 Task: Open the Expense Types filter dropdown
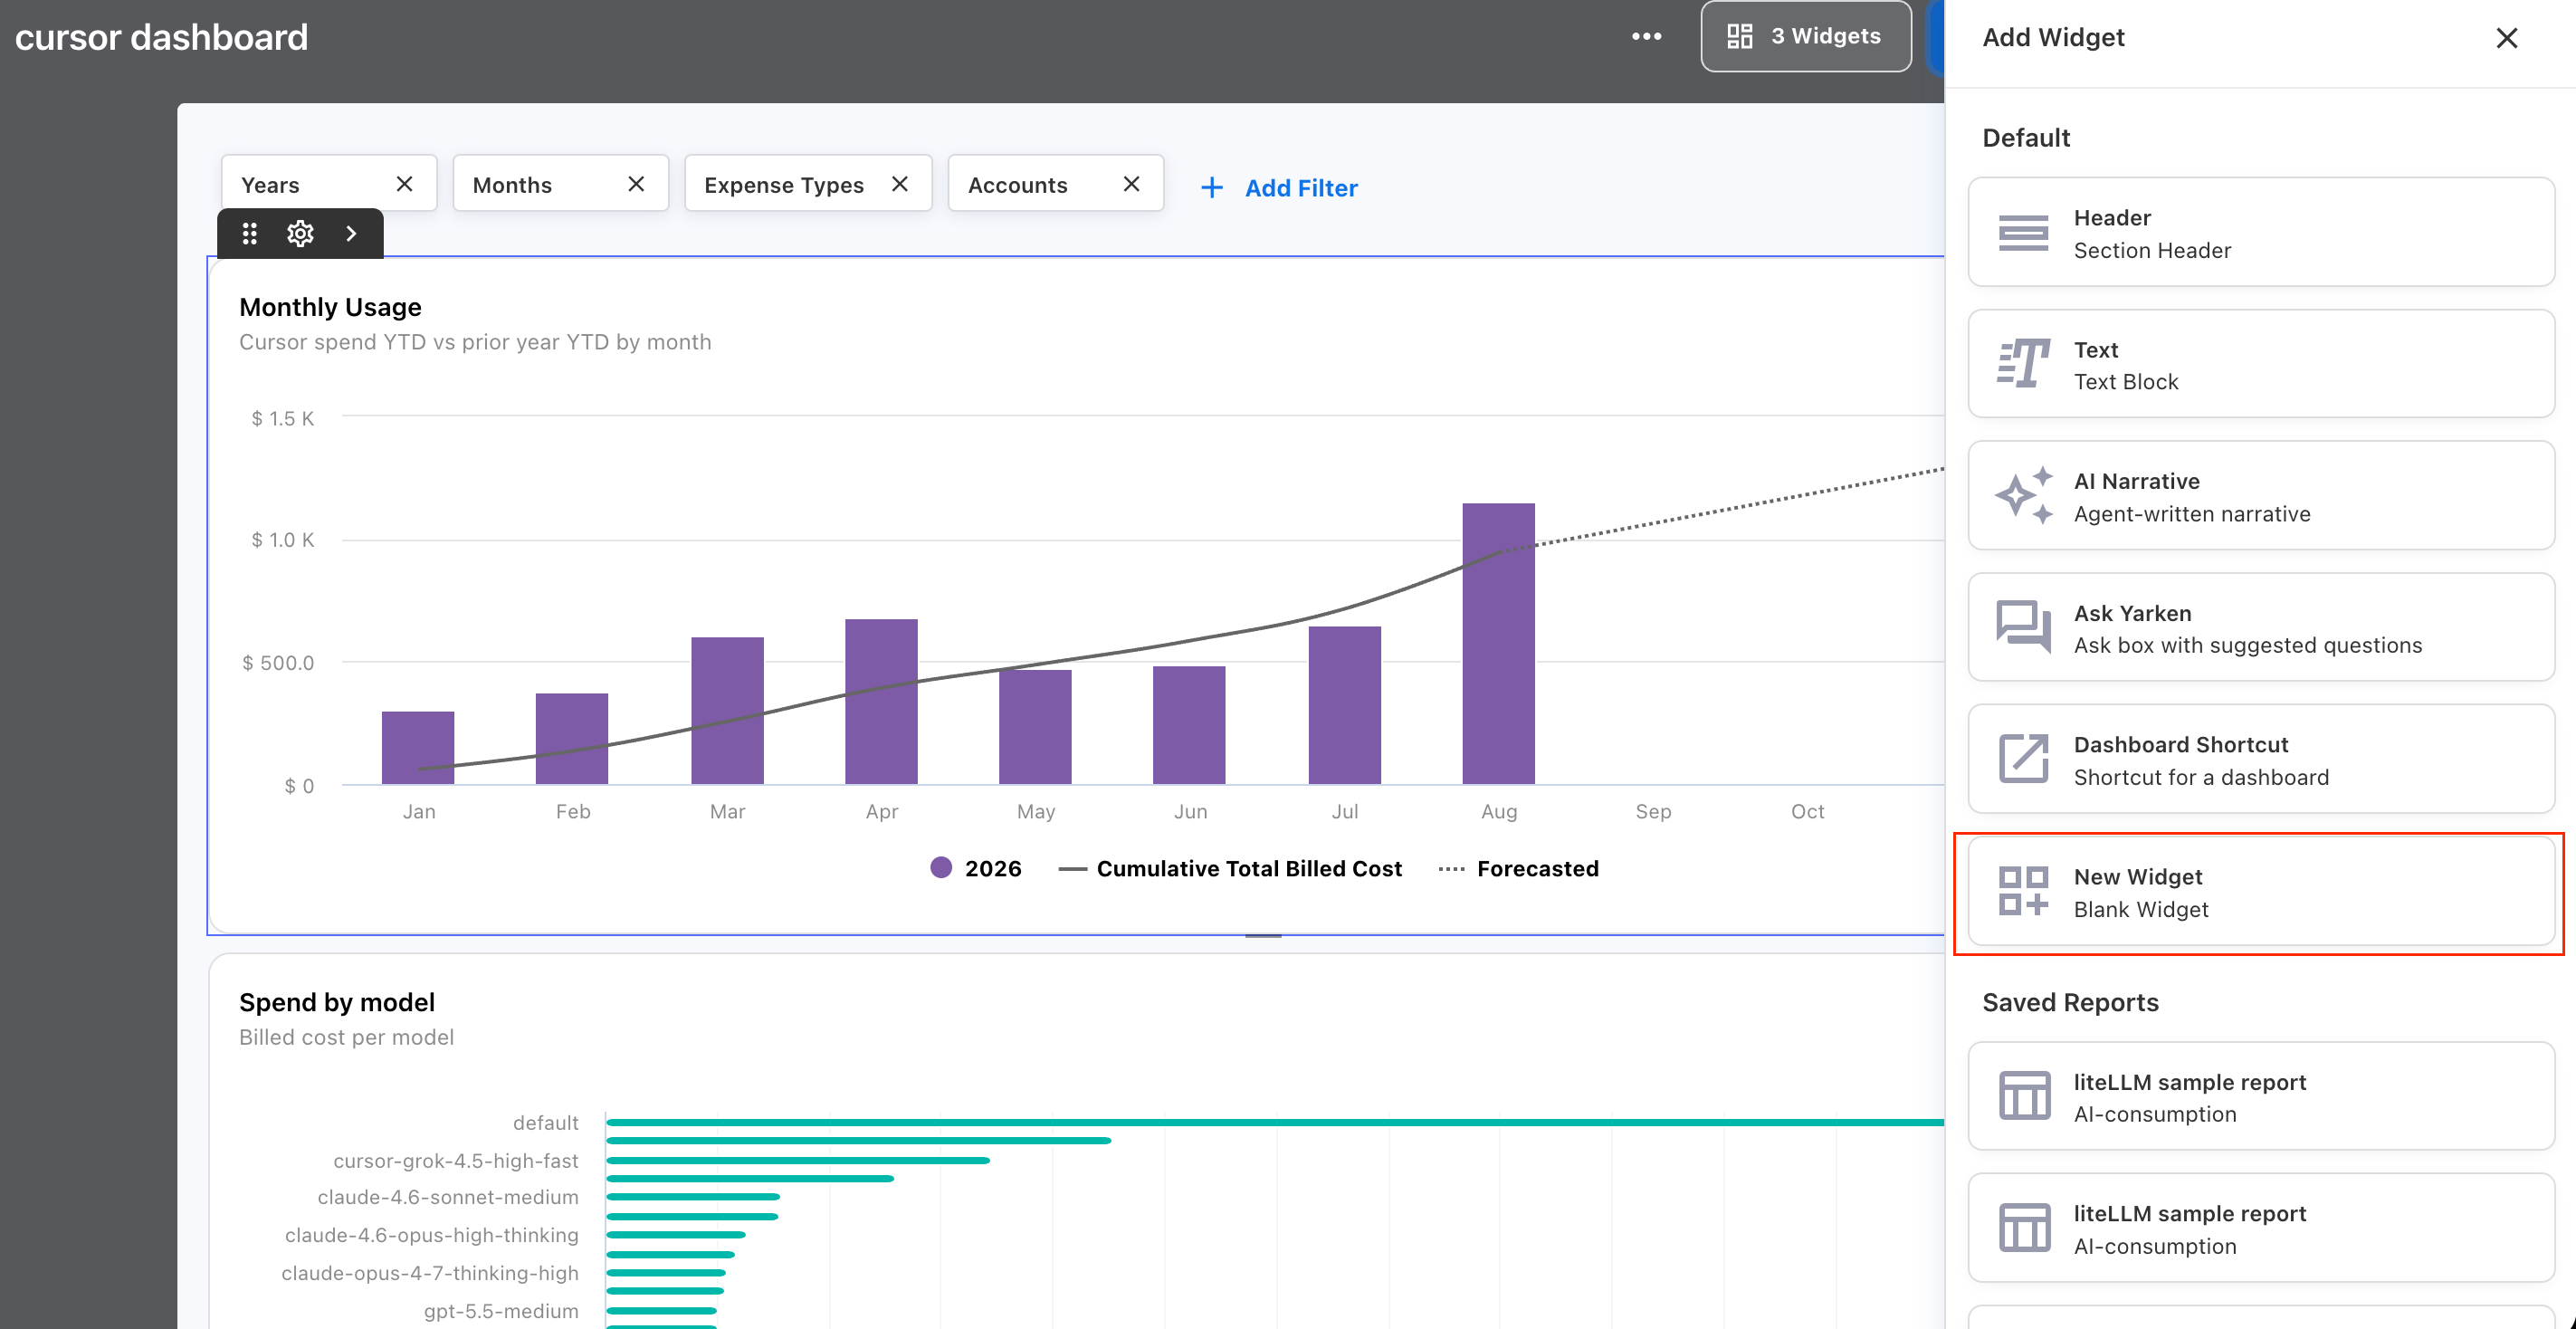point(807,184)
